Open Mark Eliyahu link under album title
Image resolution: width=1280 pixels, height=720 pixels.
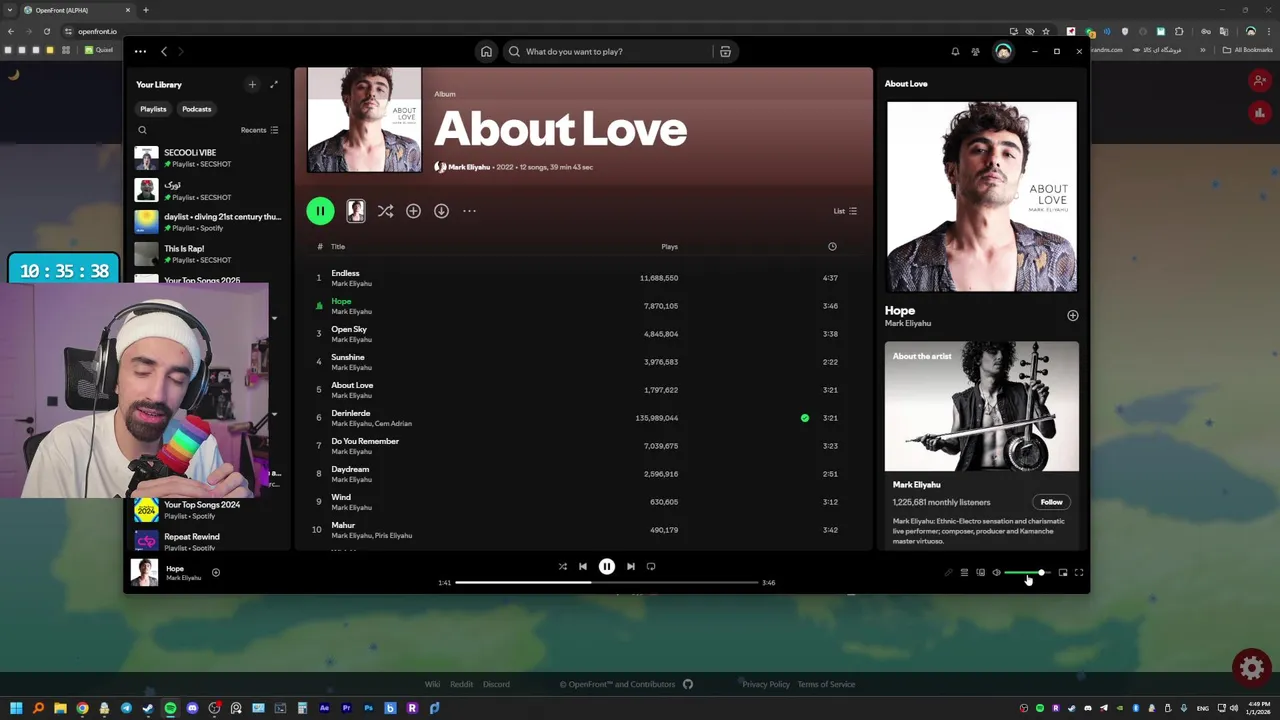[x=469, y=167]
